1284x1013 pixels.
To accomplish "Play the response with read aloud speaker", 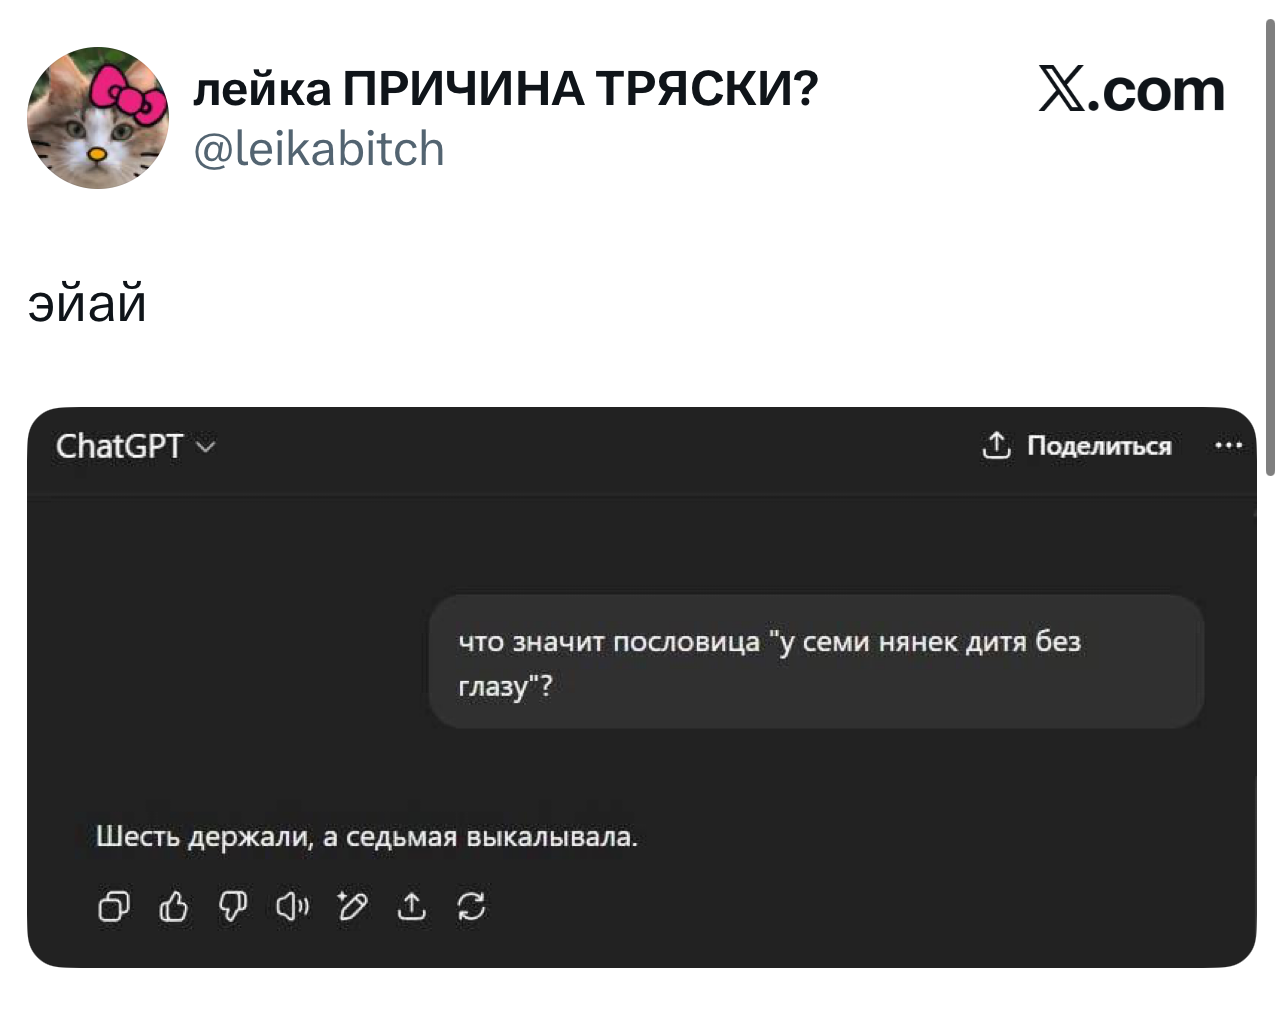I will pos(292,906).
